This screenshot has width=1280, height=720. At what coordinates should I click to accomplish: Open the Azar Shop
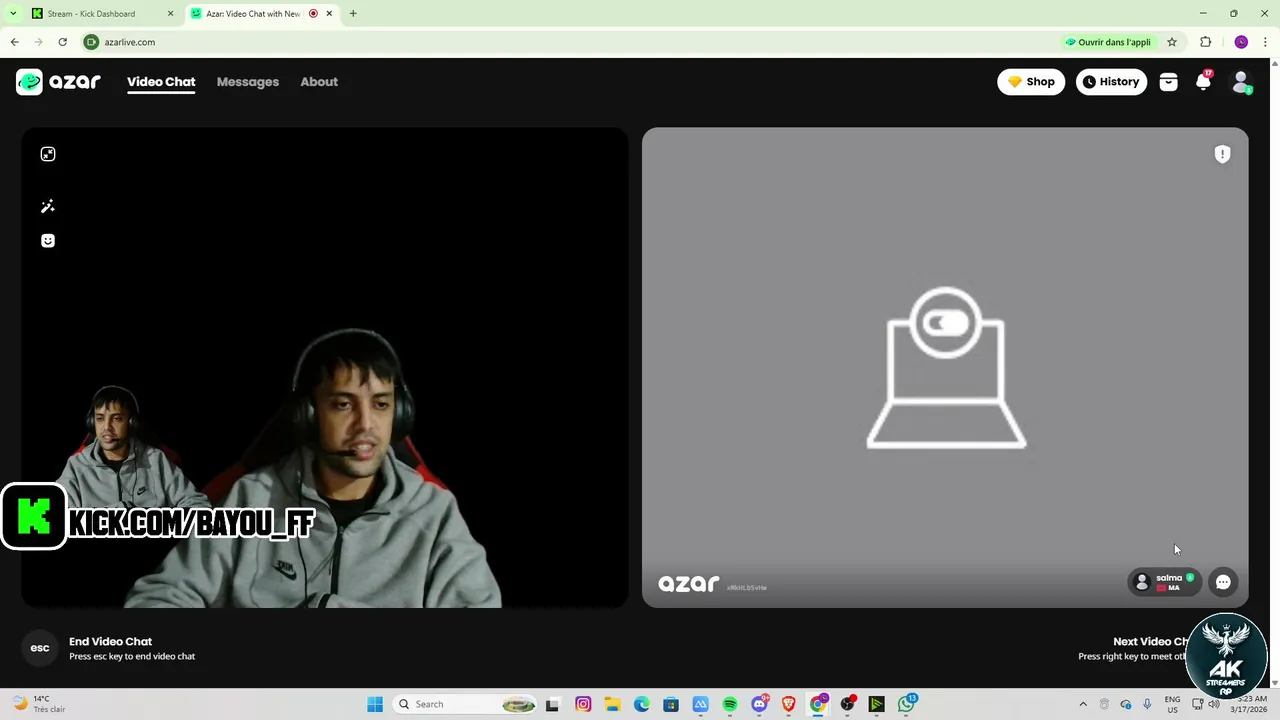[1031, 82]
